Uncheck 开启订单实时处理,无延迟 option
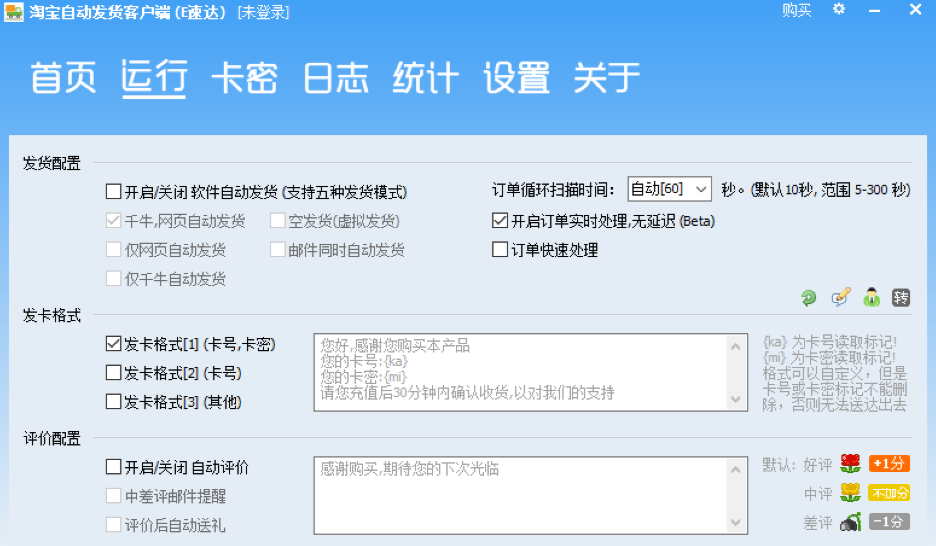Screen dimensions: 936x546 click(x=500, y=221)
